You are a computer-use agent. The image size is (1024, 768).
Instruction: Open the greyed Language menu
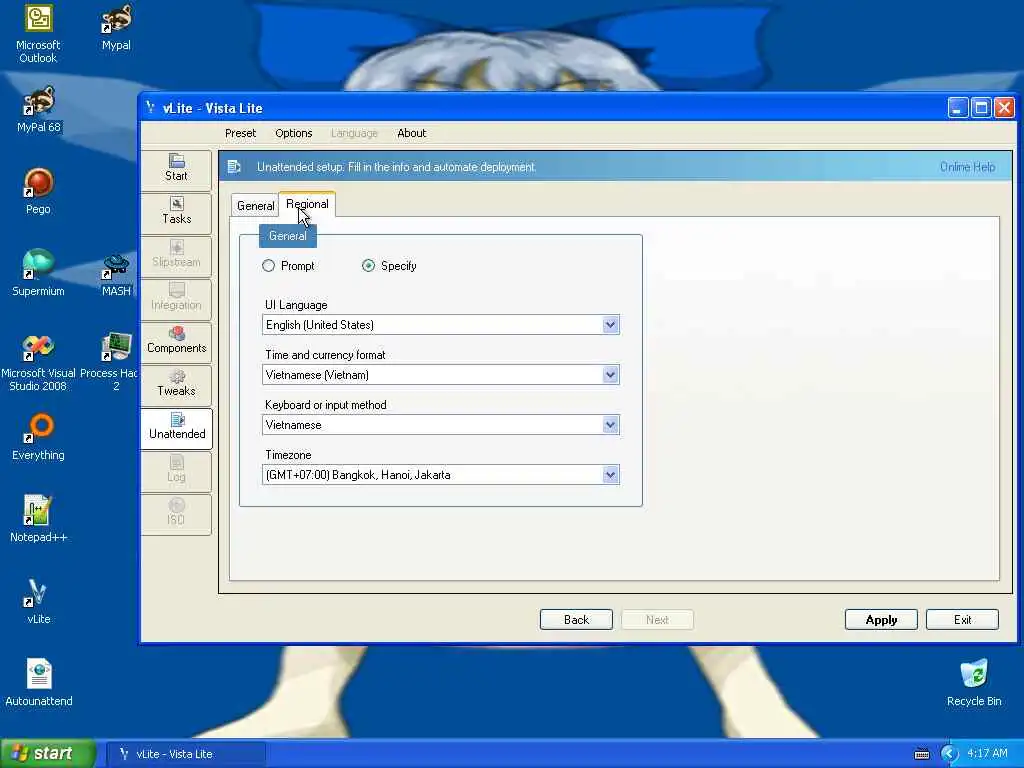(x=354, y=133)
